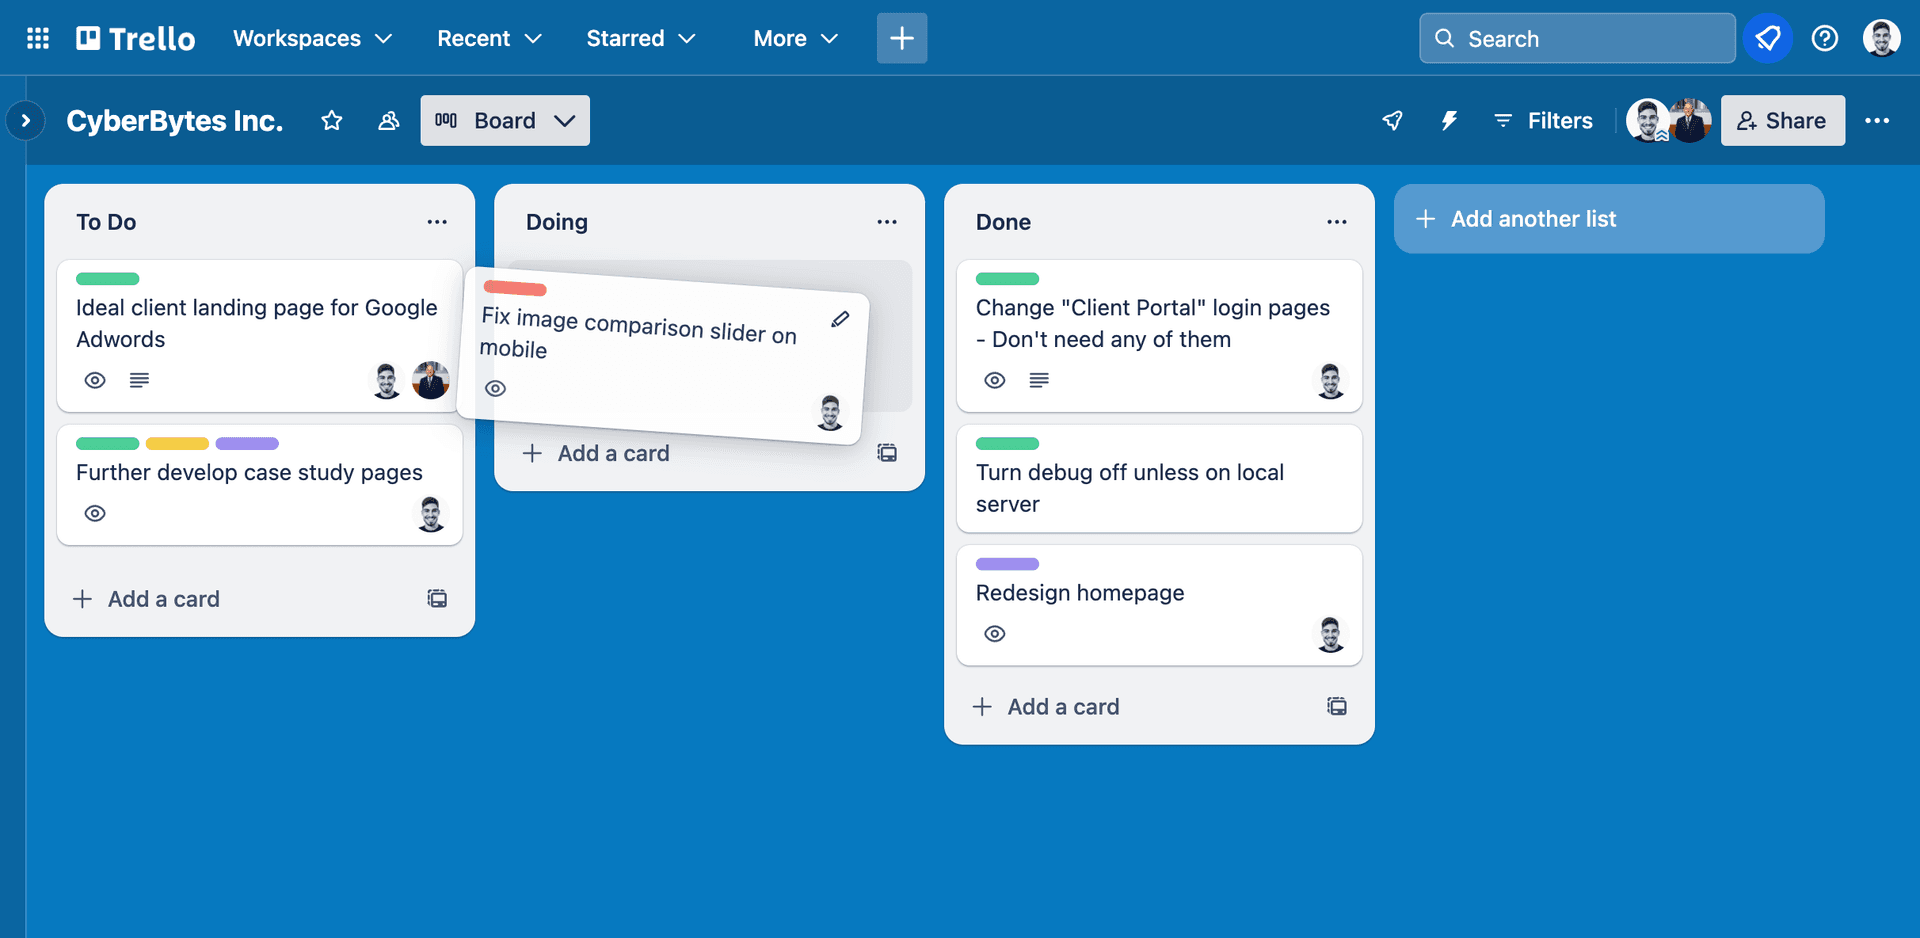
Task: Open the Doing list actions menu
Action: click(x=887, y=222)
